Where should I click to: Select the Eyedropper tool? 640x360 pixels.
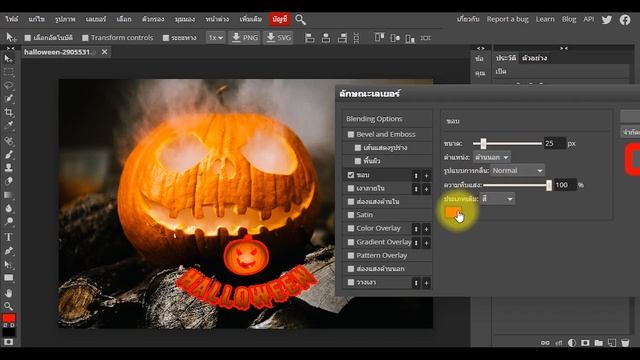(8, 126)
